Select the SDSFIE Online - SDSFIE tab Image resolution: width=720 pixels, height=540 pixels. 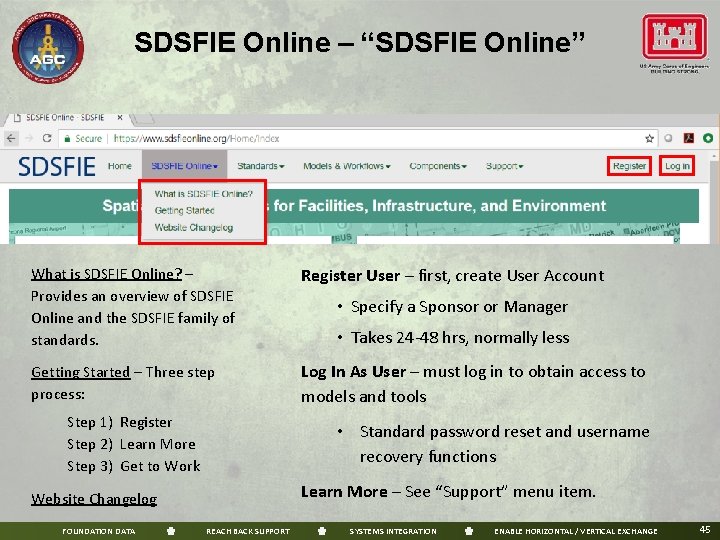click(65, 118)
